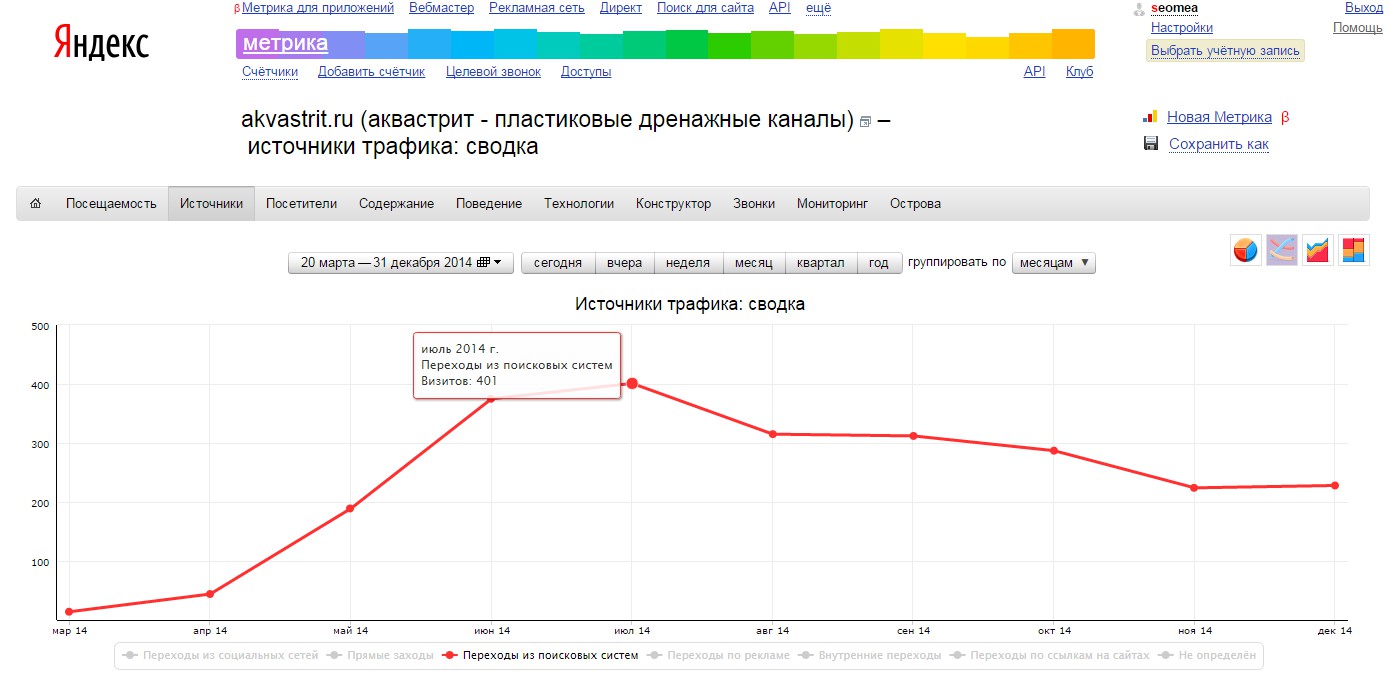Screen dimensions: 1390x683
Task: Click Выбрать учётную запись button
Action: coord(1225,50)
